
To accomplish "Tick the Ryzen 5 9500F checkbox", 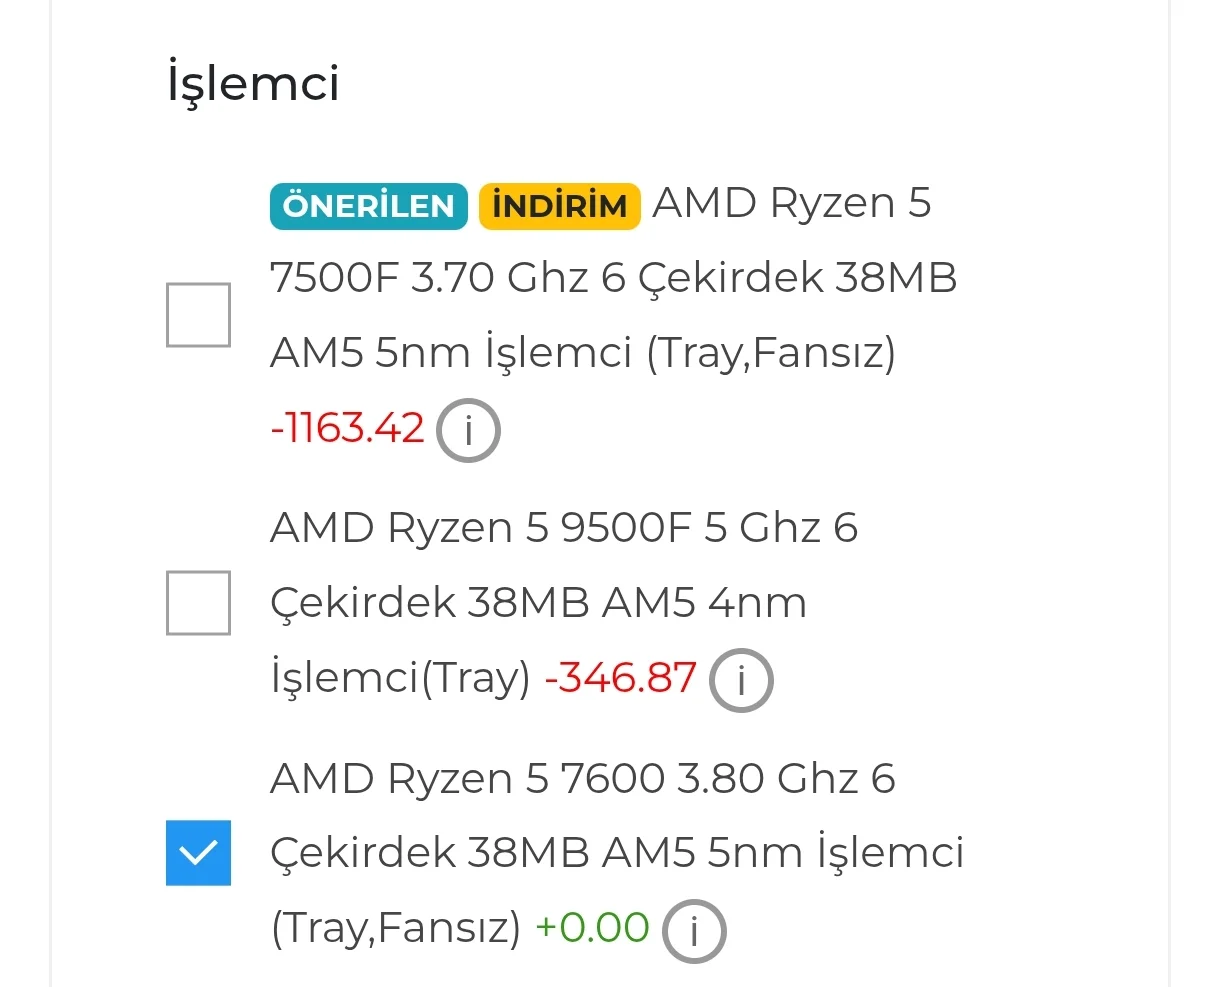I will (x=198, y=603).
